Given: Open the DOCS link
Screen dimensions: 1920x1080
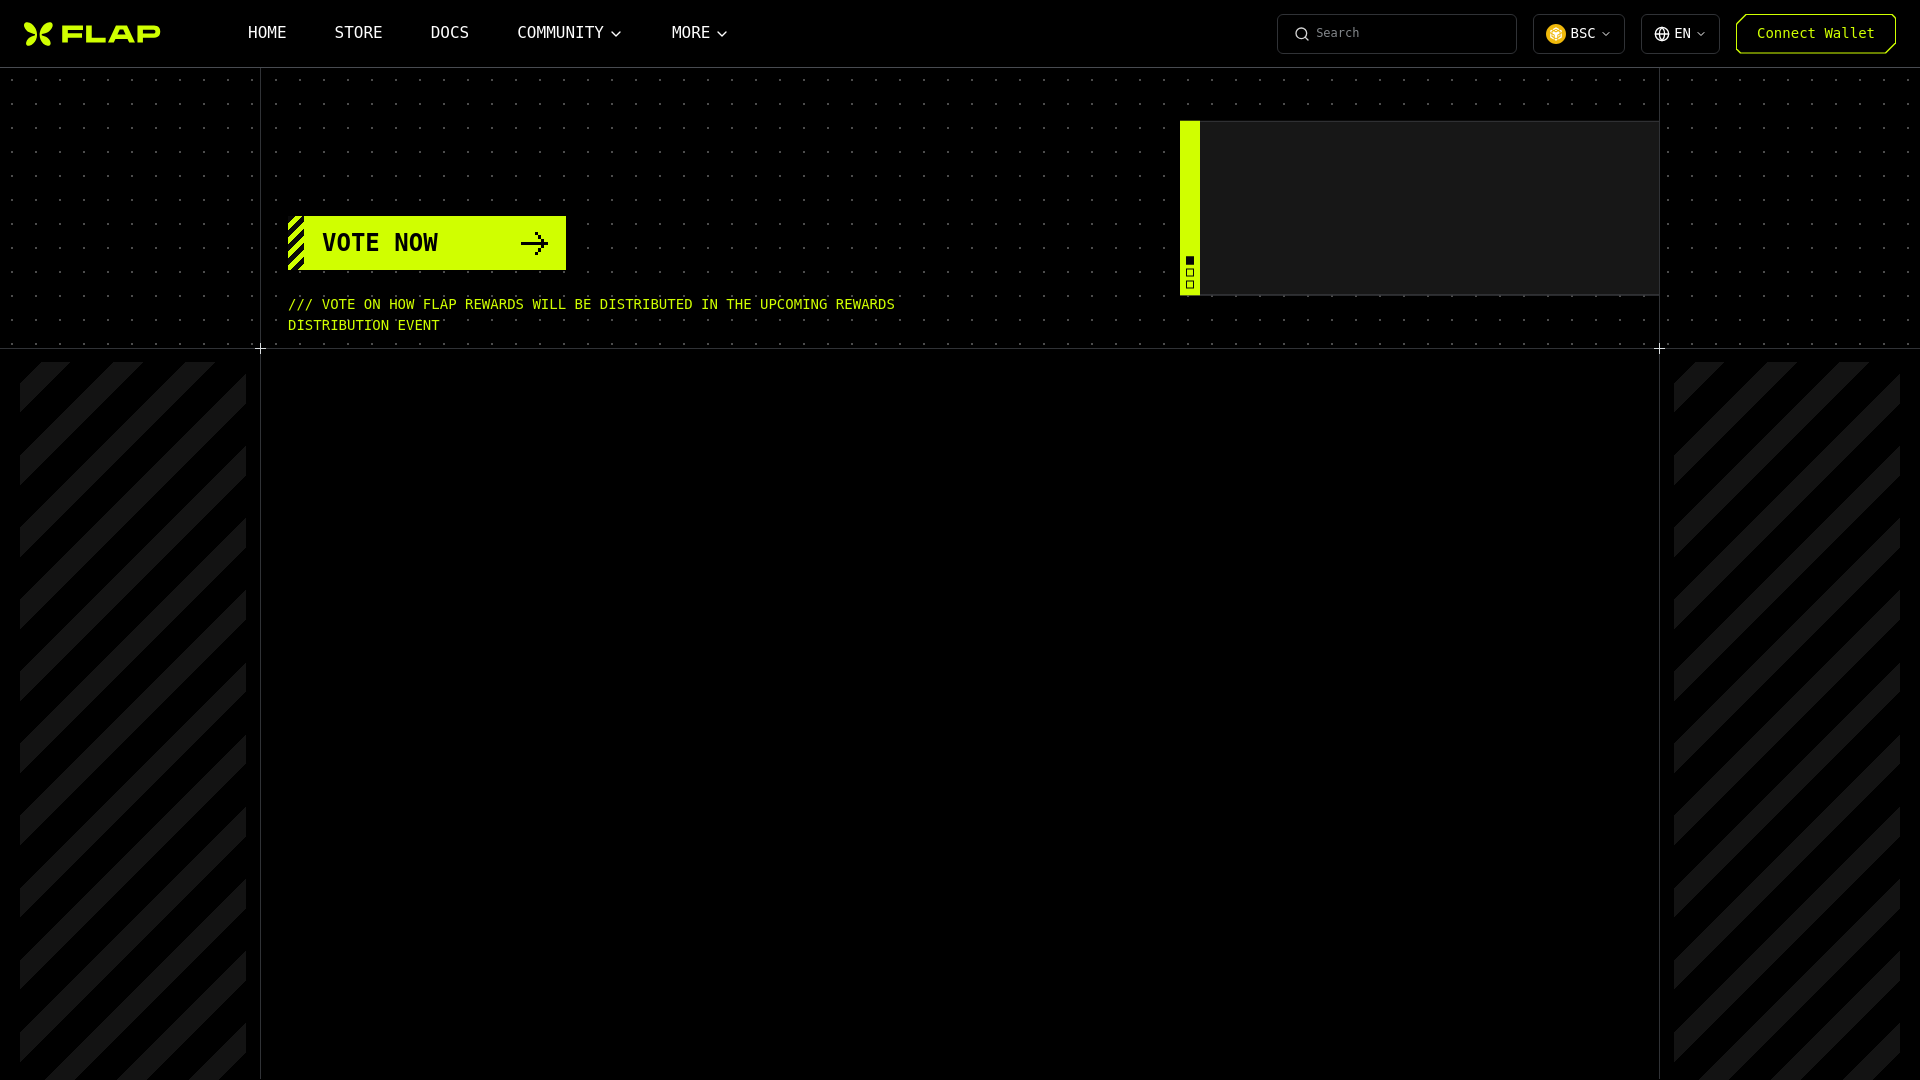Looking at the screenshot, I should [449, 33].
